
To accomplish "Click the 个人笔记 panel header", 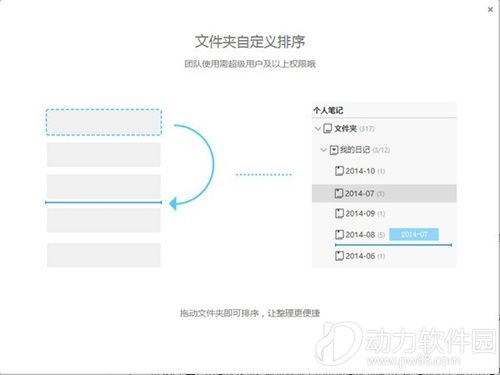I will point(328,110).
